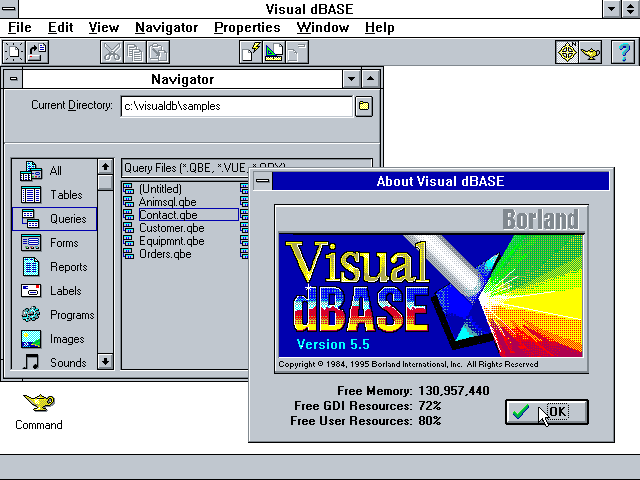Select the All file category in Navigator
This screenshot has width=640, height=480.
click(x=54, y=171)
